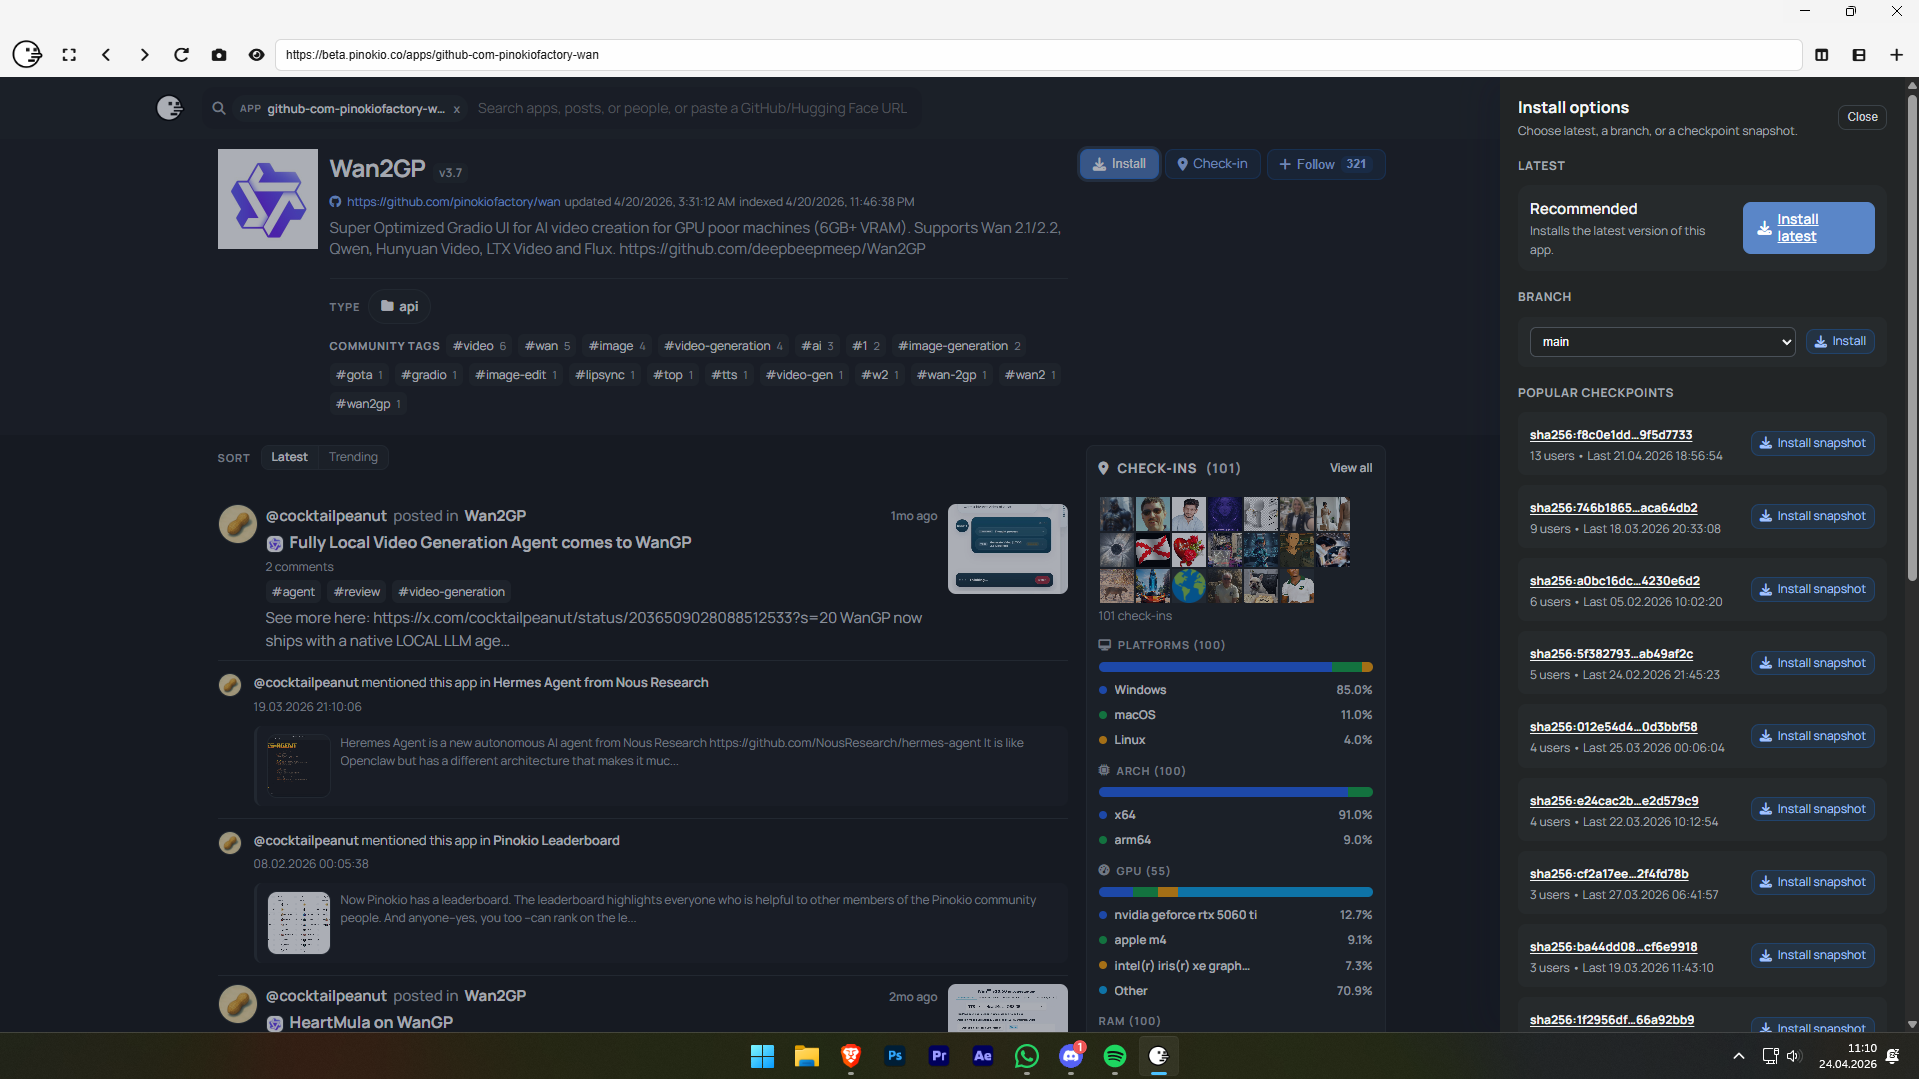Open the Fully Local Video Generation Agent post
The image size is (1919, 1079).
tap(490, 542)
